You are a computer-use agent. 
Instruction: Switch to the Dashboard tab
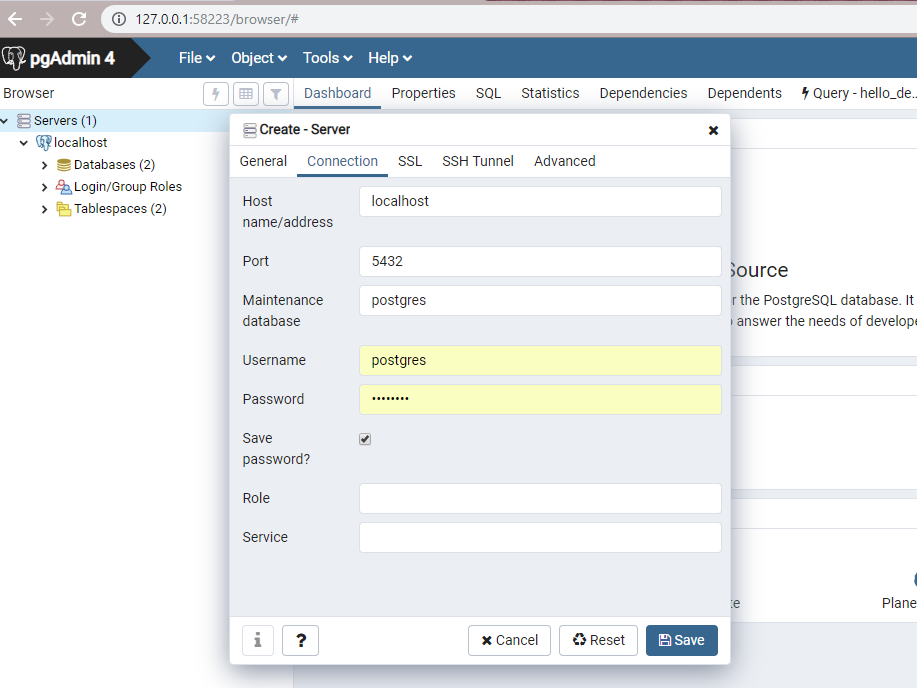337,93
